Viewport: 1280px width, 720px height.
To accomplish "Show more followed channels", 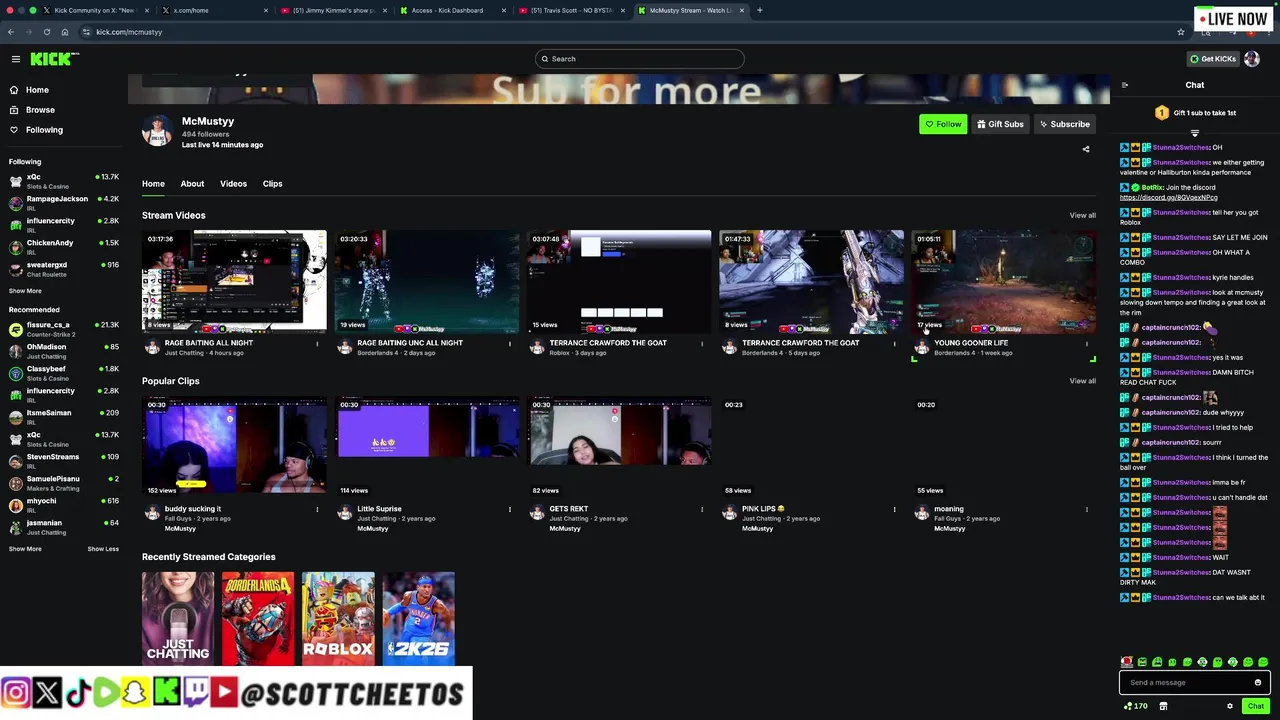I will (x=25, y=291).
